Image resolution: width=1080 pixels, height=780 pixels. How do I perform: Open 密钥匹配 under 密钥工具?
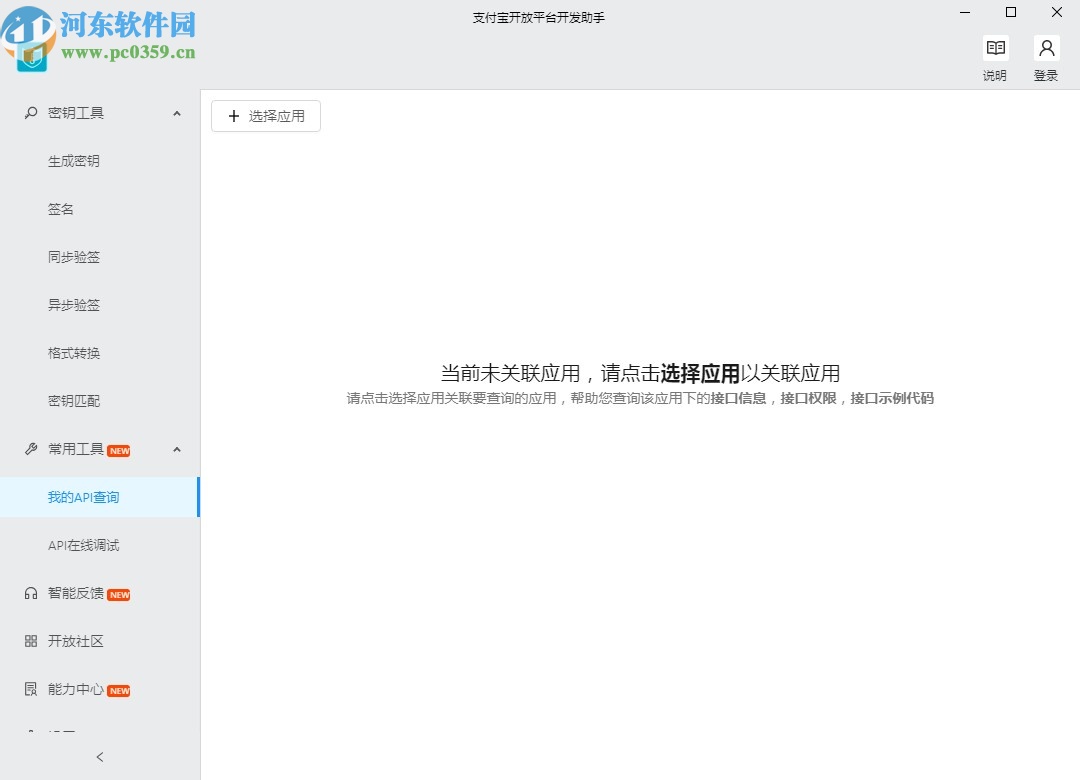[x=73, y=401]
